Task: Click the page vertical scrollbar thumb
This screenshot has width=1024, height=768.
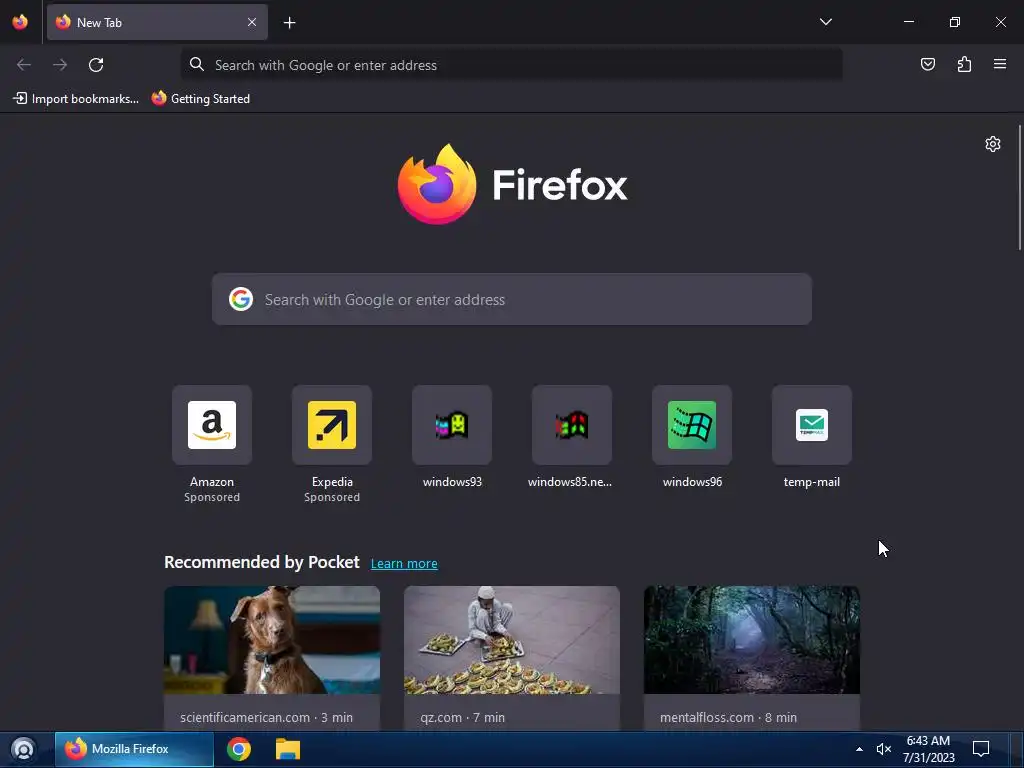Action: pyautogui.click(x=1019, y=187)
